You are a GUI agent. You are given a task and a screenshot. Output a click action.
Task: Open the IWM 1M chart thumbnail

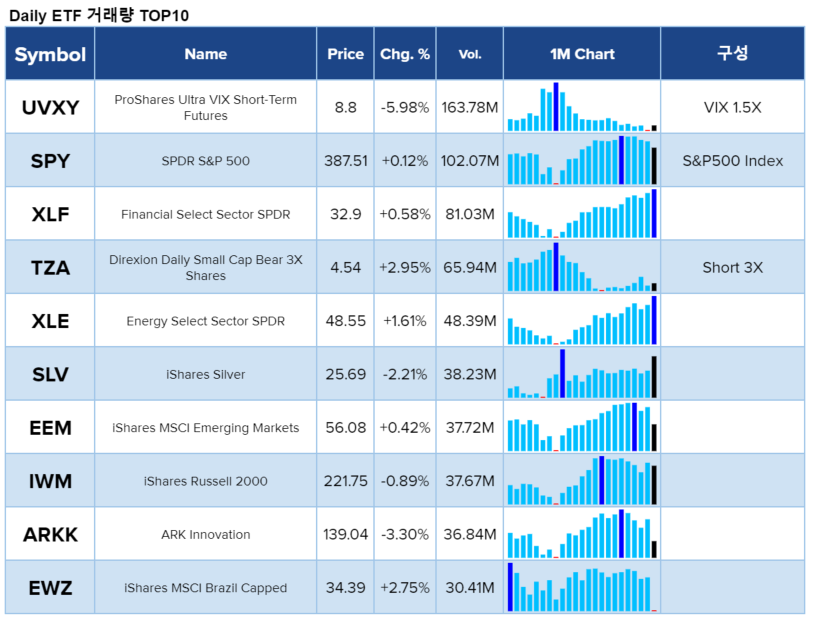point(582,481)
